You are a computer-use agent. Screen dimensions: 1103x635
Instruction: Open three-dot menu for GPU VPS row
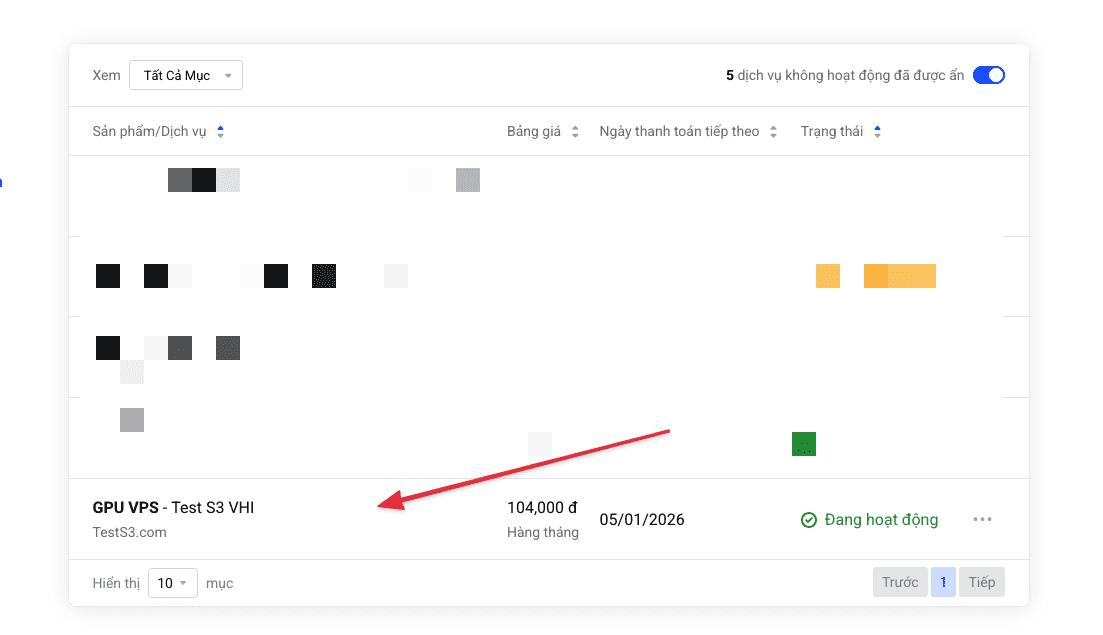pyautogui.click(x=982, y=519)
